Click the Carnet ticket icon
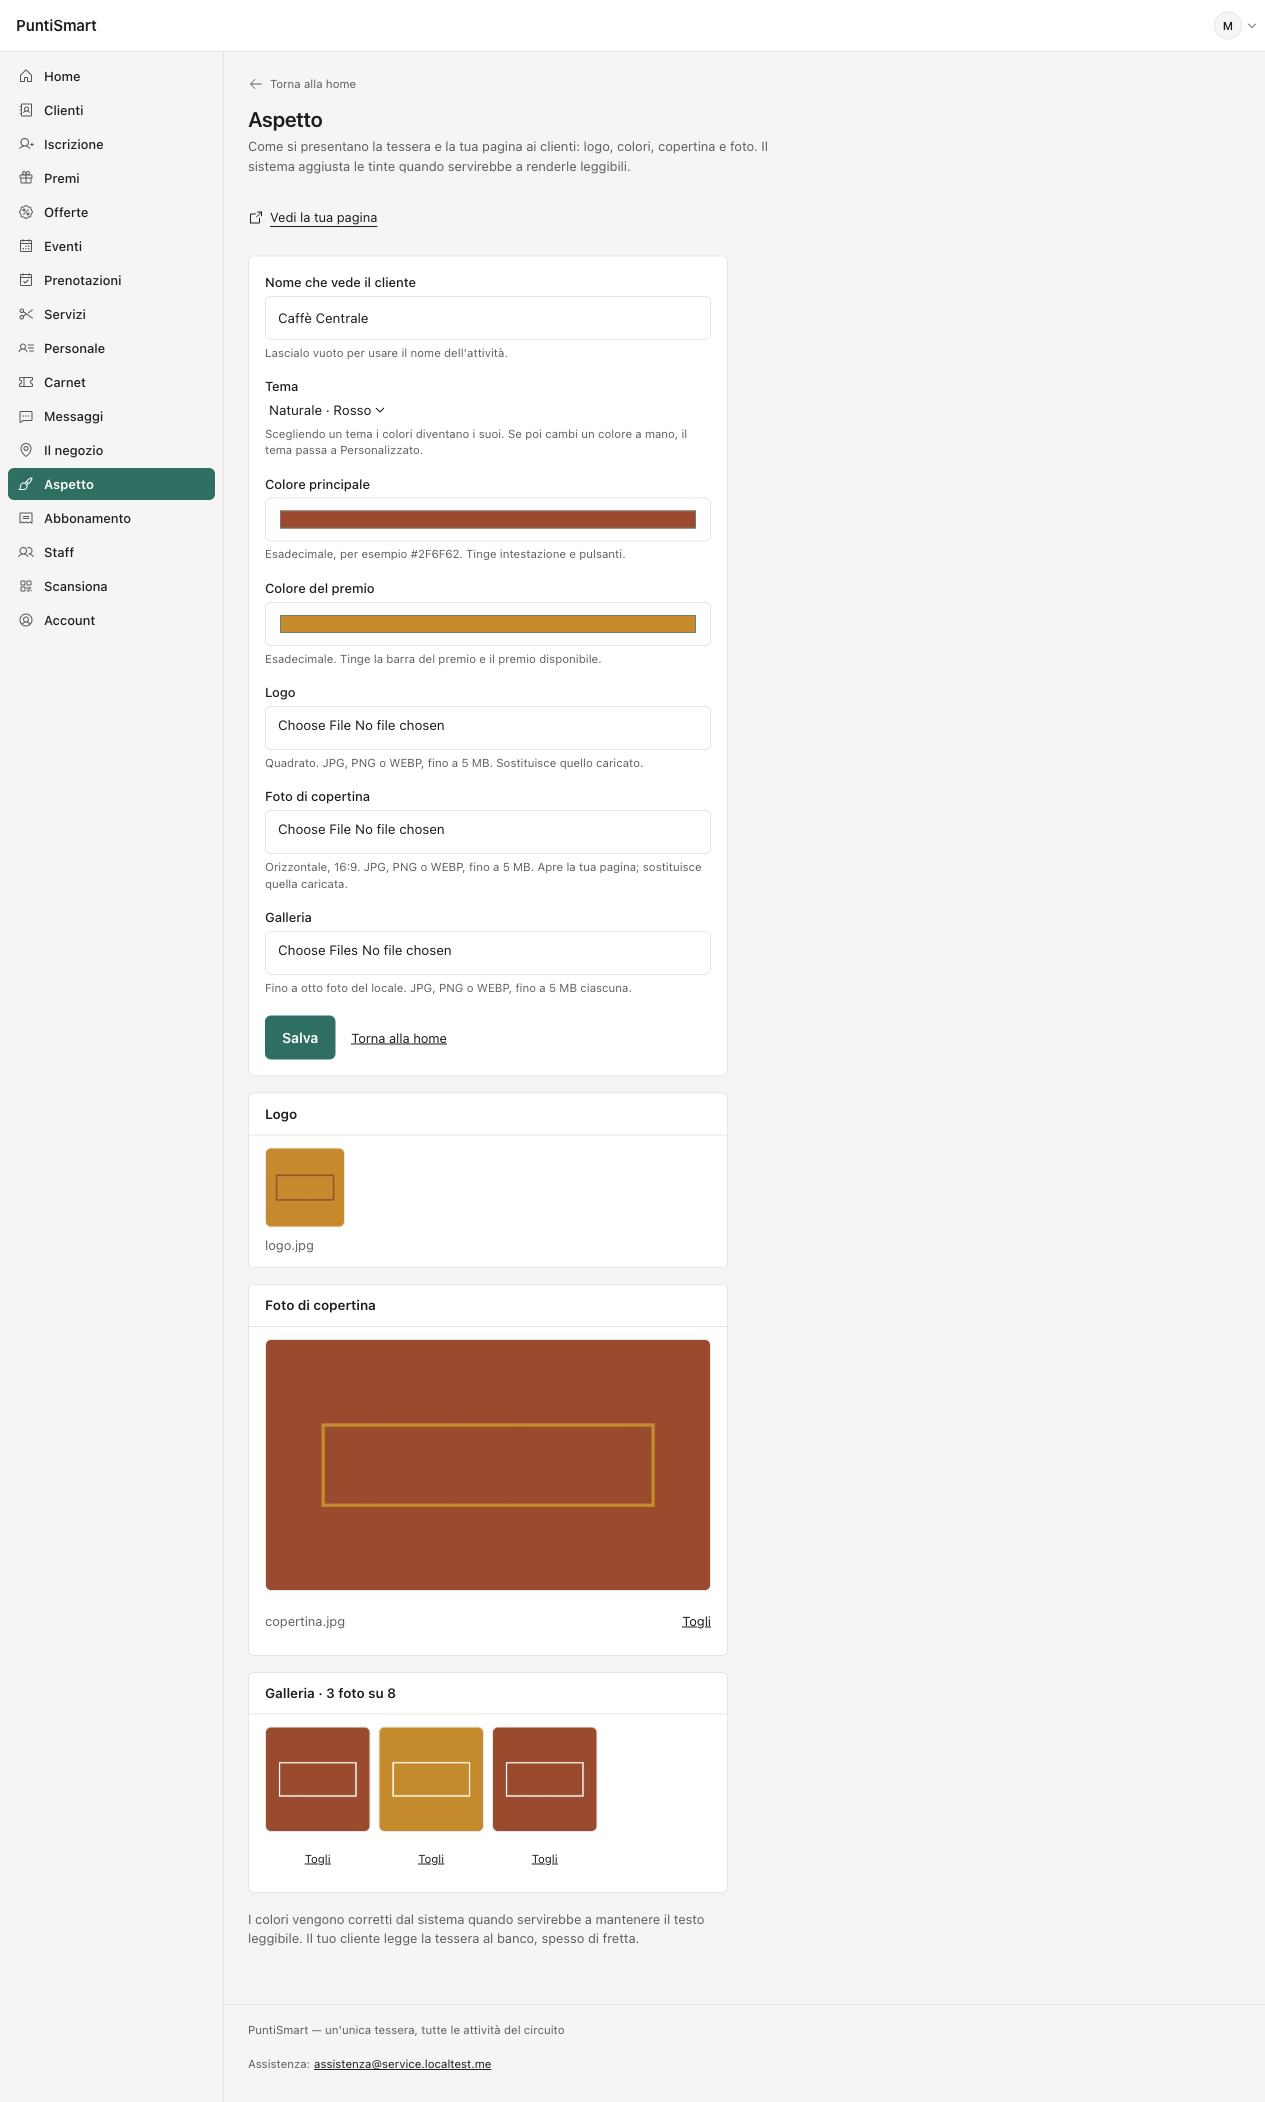 pos(26,382)
